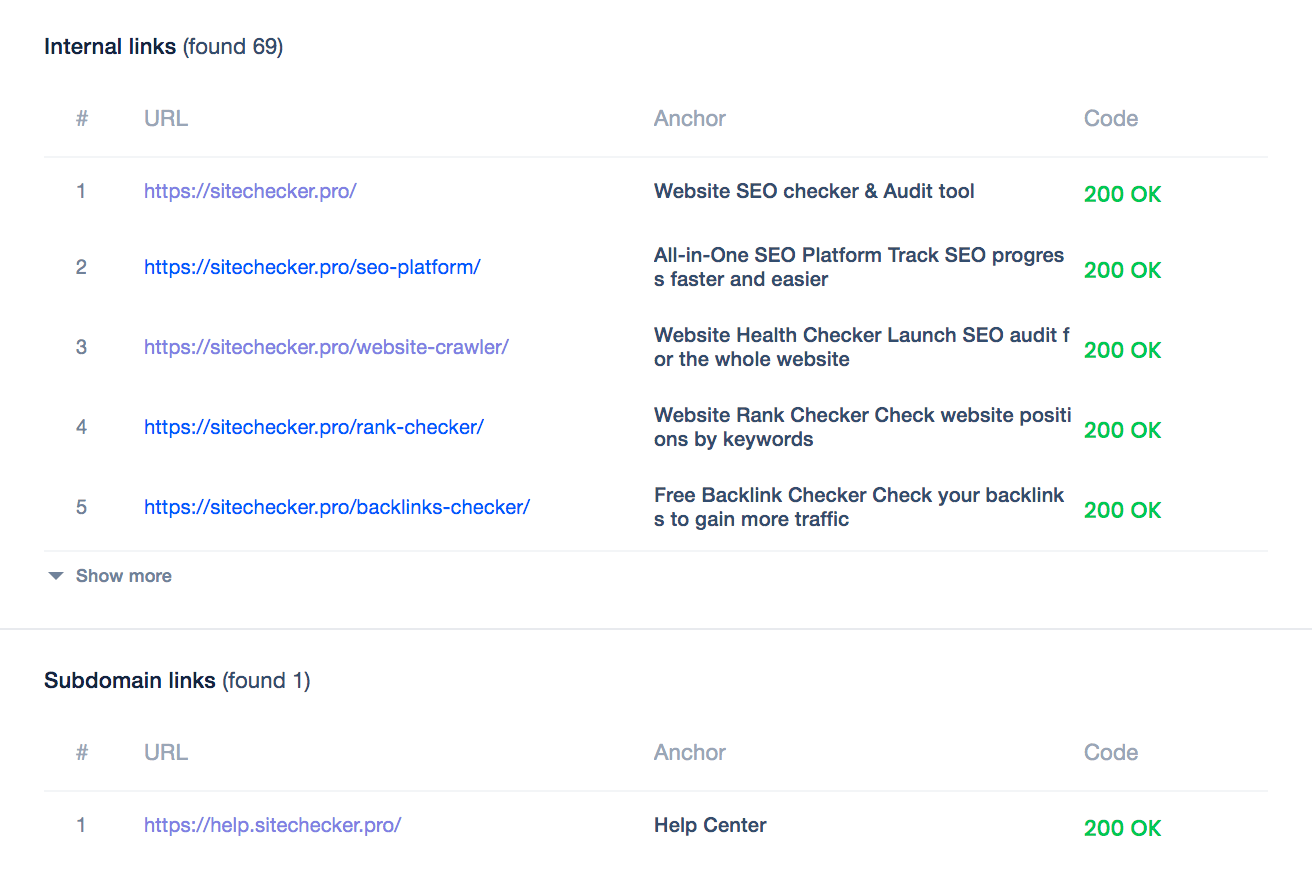1312x890 pixels.
Task: Expand the Show more list
Action: point(110,576)
